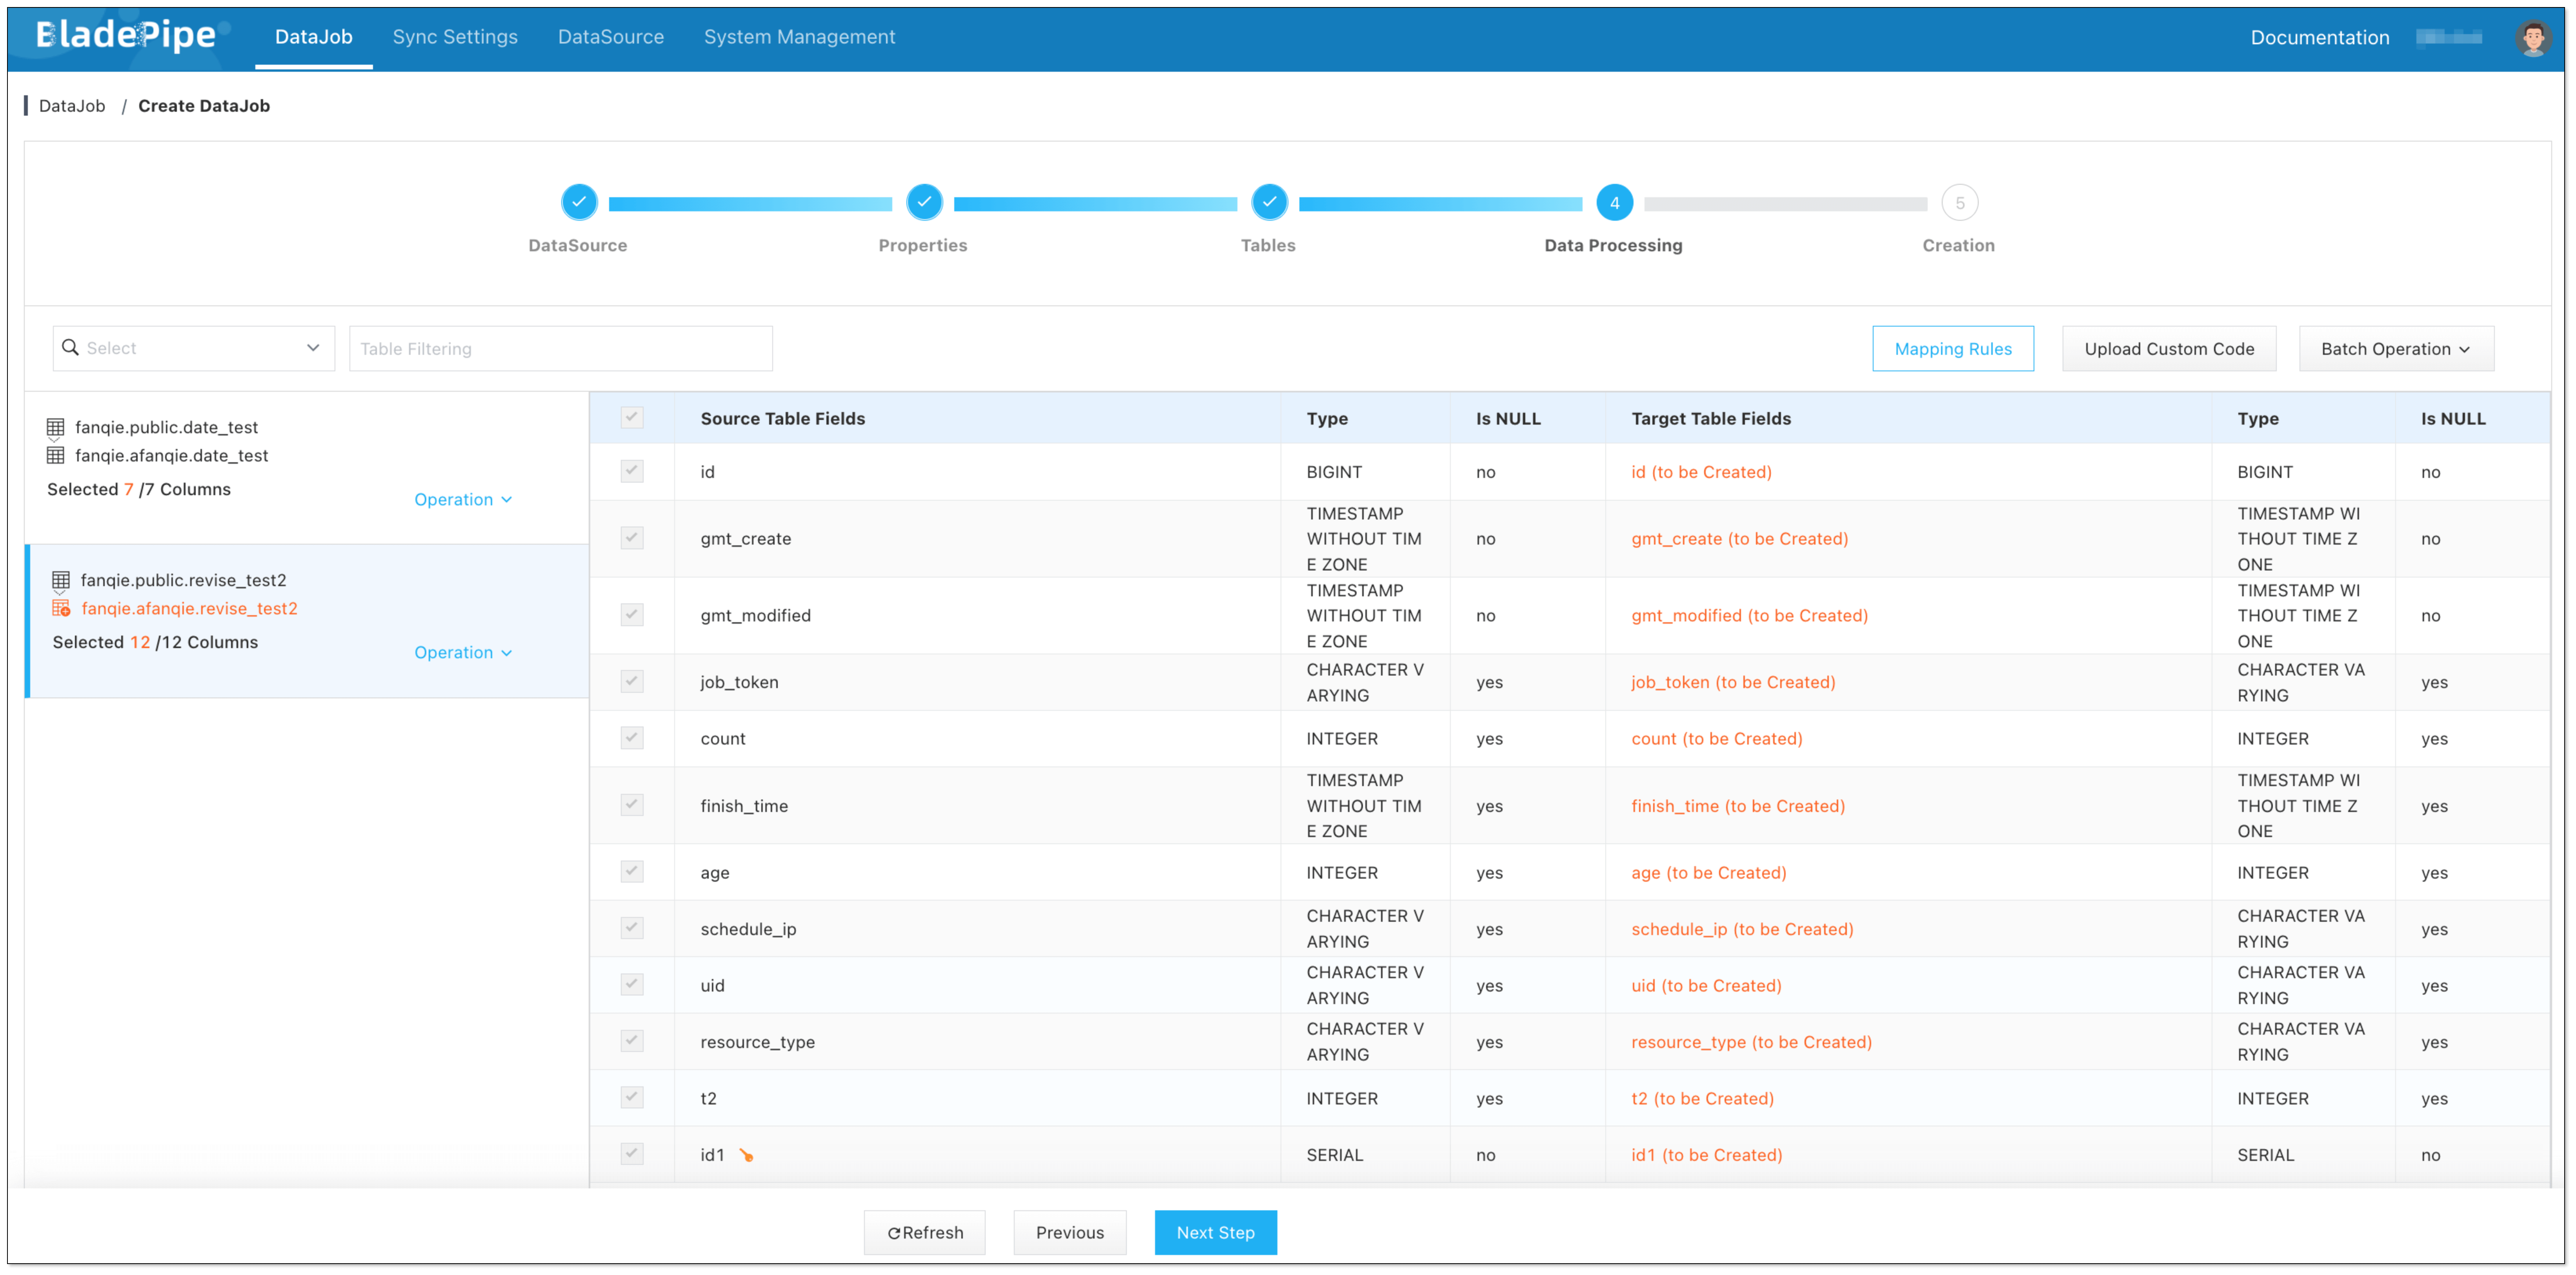Viewport: 2576px width, 1275px height.
Task: Click the Upload Custom Code button
Action: [2168, 348]
